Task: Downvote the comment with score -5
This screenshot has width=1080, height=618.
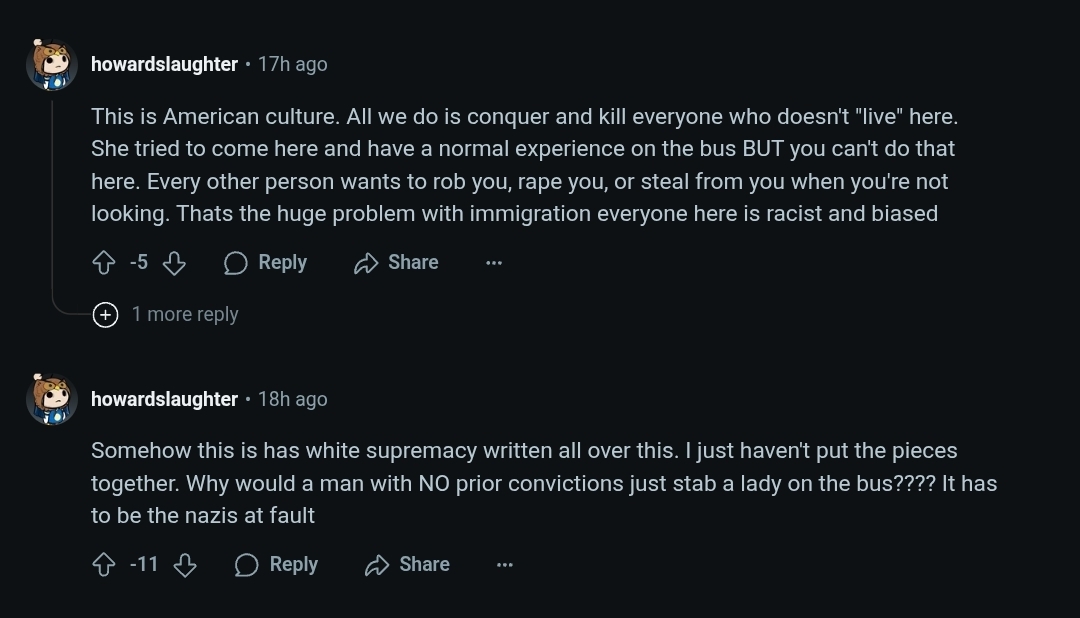Action: tap(174, 263)
